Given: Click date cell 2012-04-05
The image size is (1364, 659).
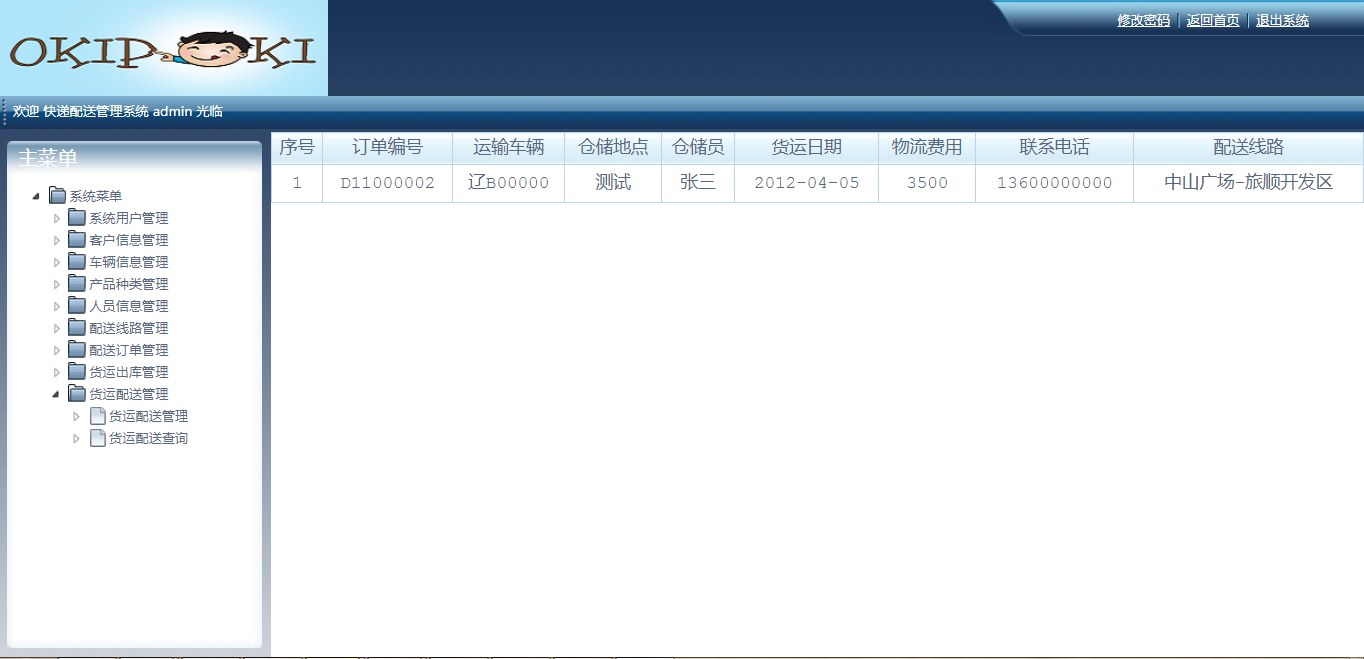Looking at the screenshot, I should [x=807, y=183].
